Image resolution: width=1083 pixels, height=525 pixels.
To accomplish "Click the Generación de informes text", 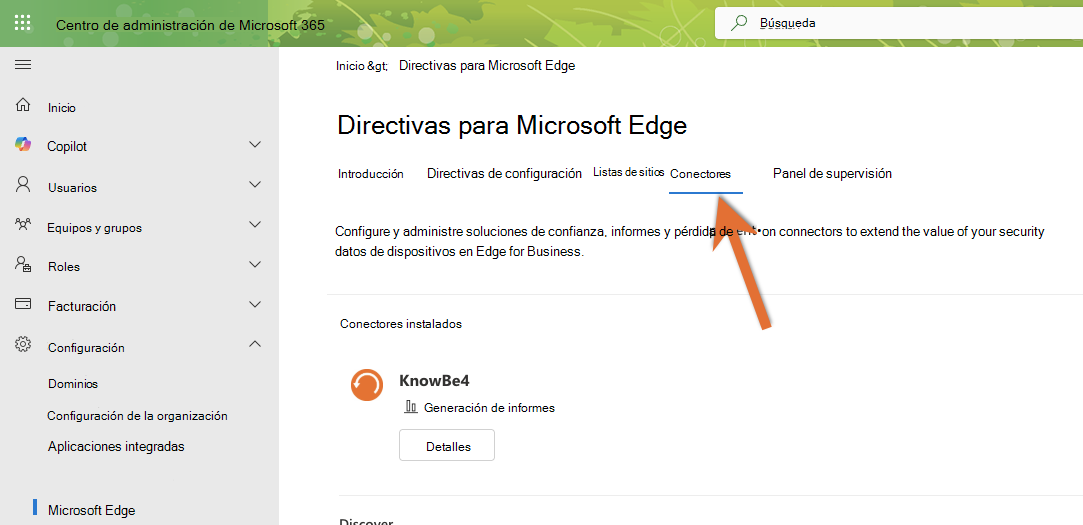I will tap(490, 408).
